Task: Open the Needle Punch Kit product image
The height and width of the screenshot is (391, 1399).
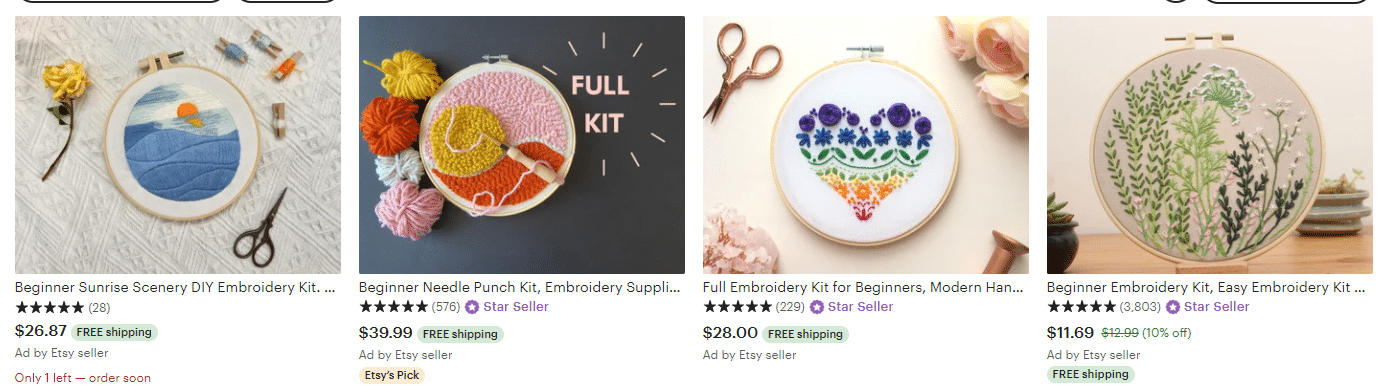Action: [x=522, y=145]
